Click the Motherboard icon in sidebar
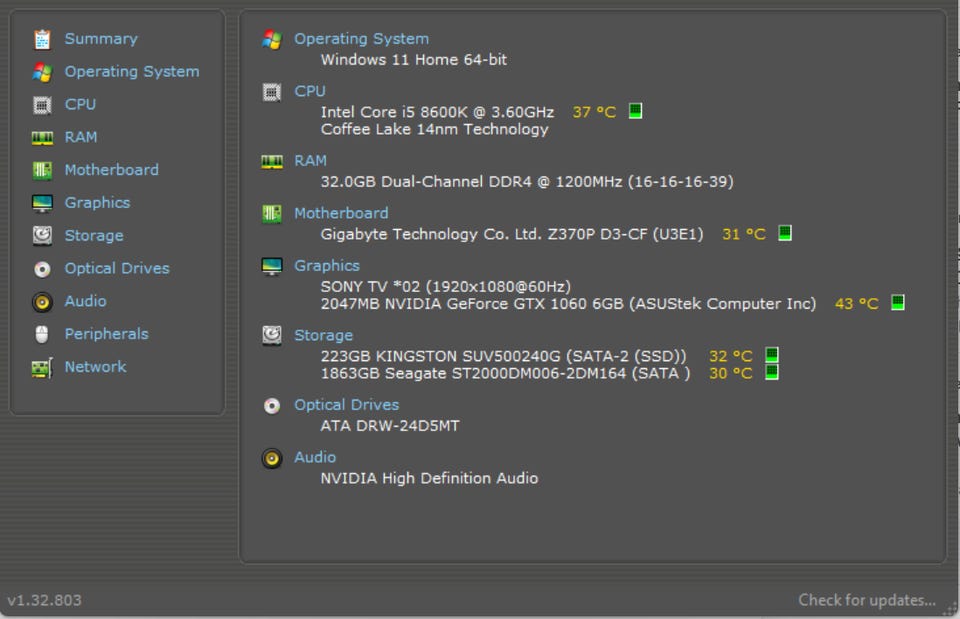The height and width of the screenshot is (619, 960). [x=42, y=170]
